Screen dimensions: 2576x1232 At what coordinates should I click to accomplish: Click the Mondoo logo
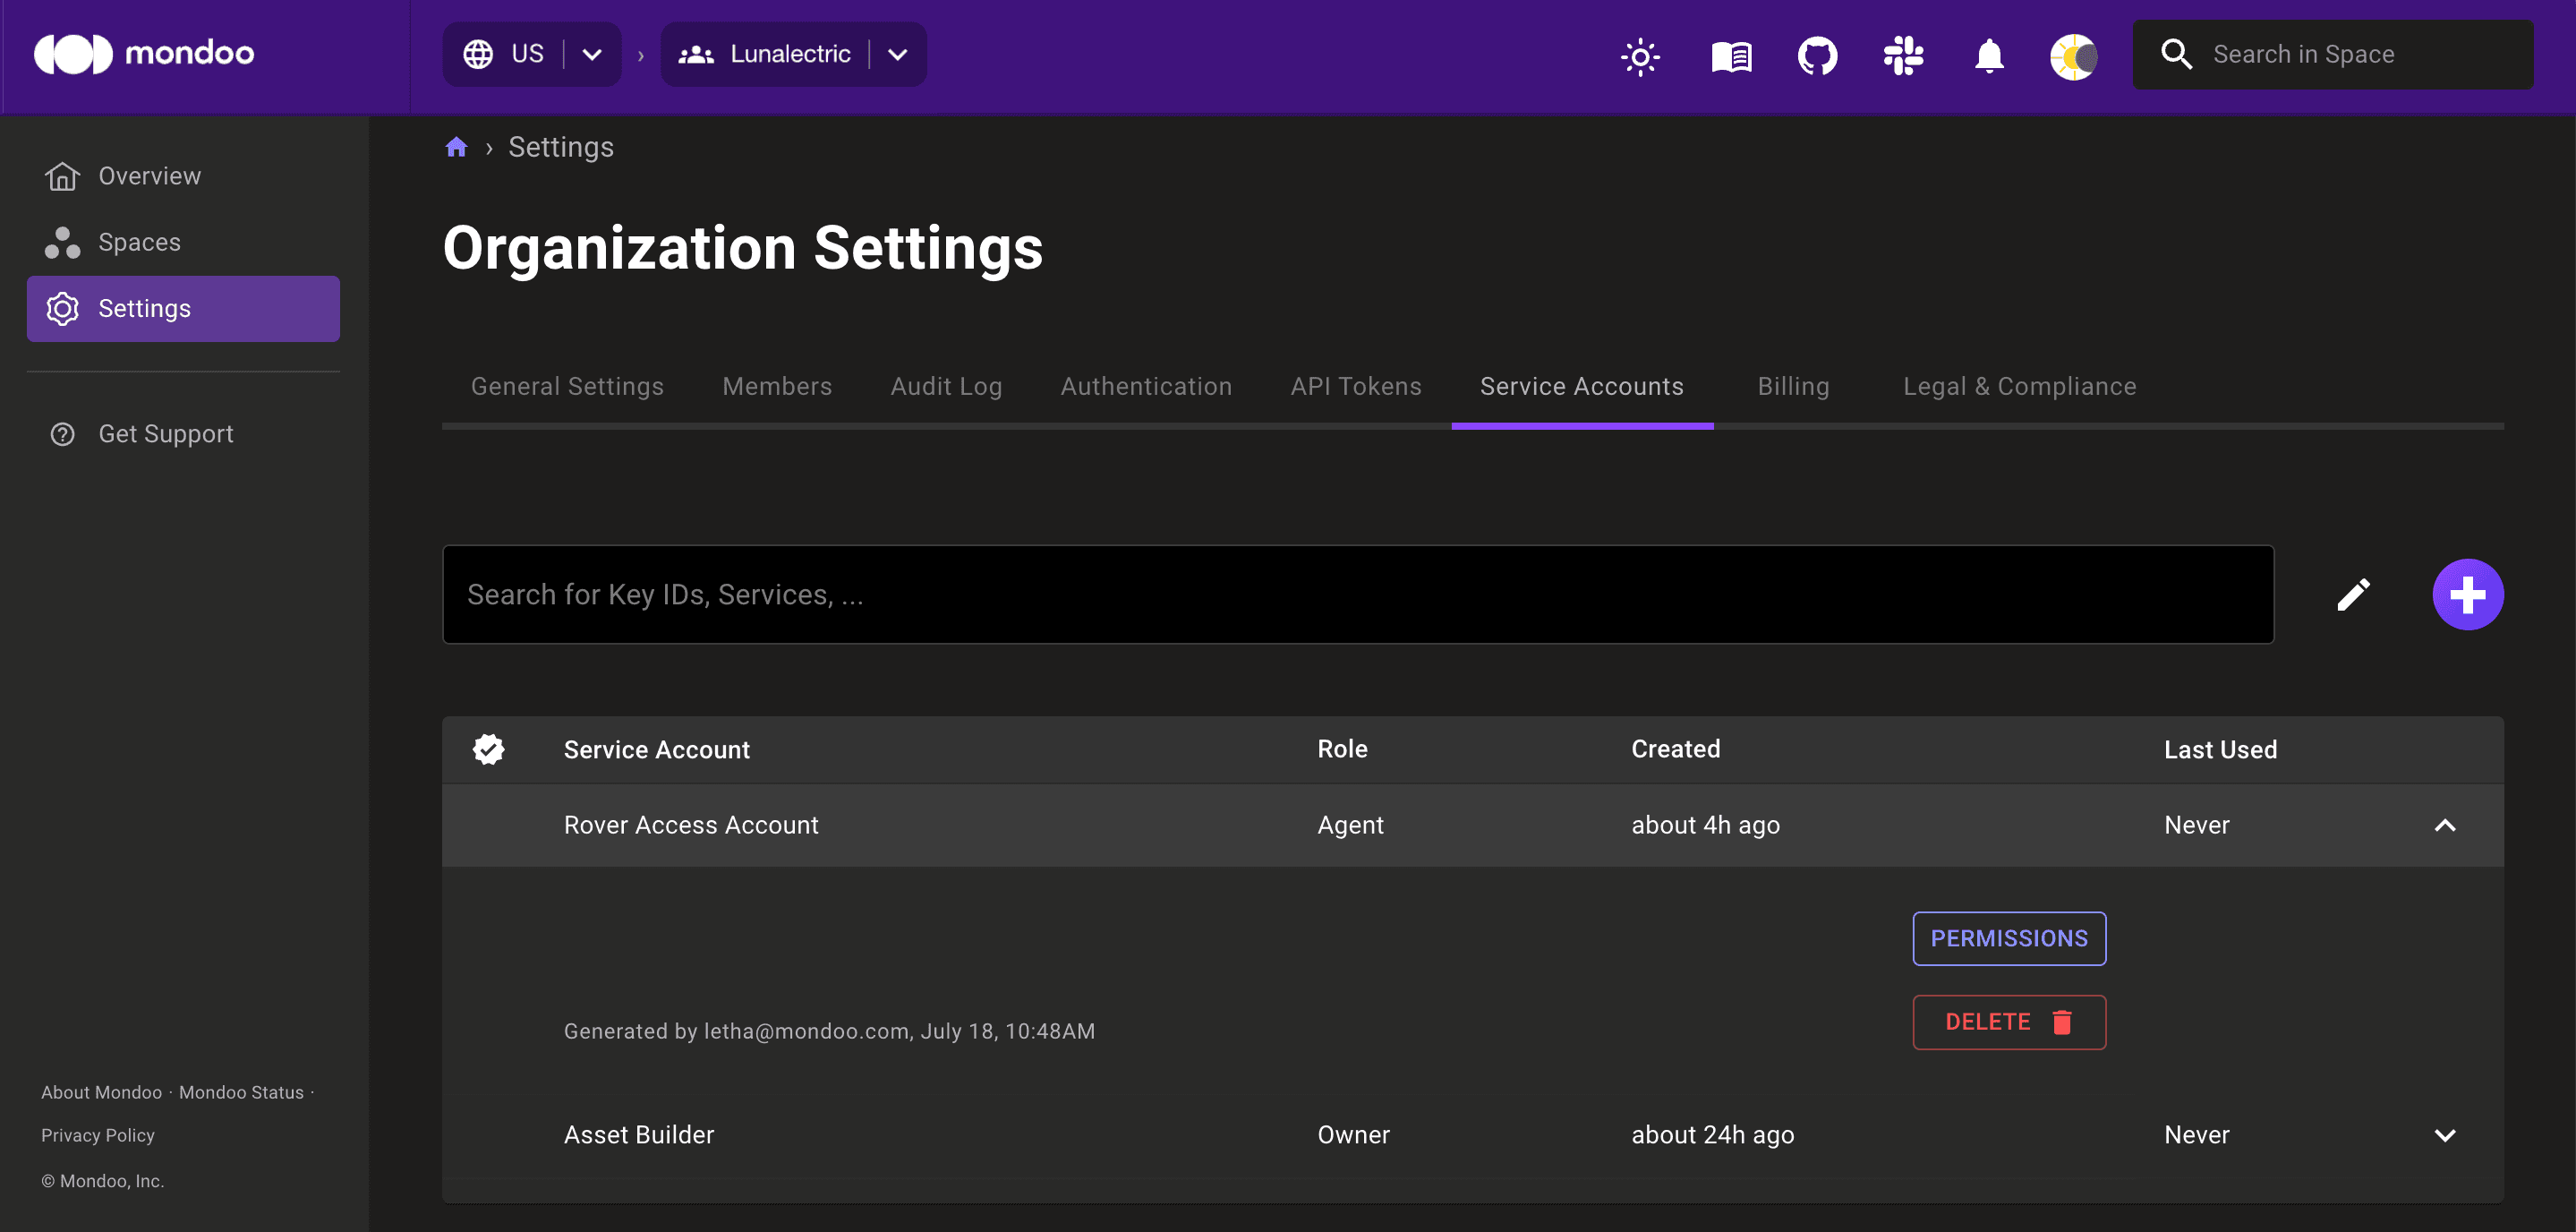point(143,53)
